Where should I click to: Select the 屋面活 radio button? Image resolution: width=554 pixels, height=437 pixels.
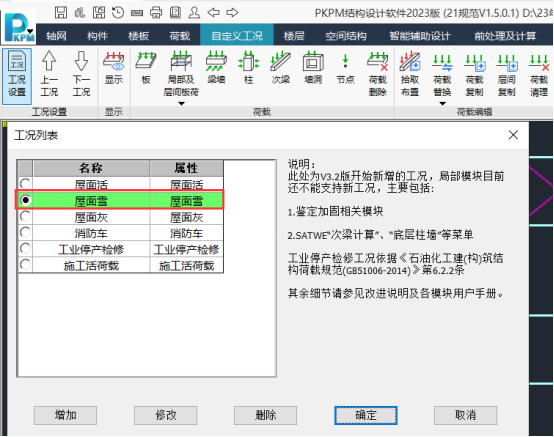(x=25, y=184)
